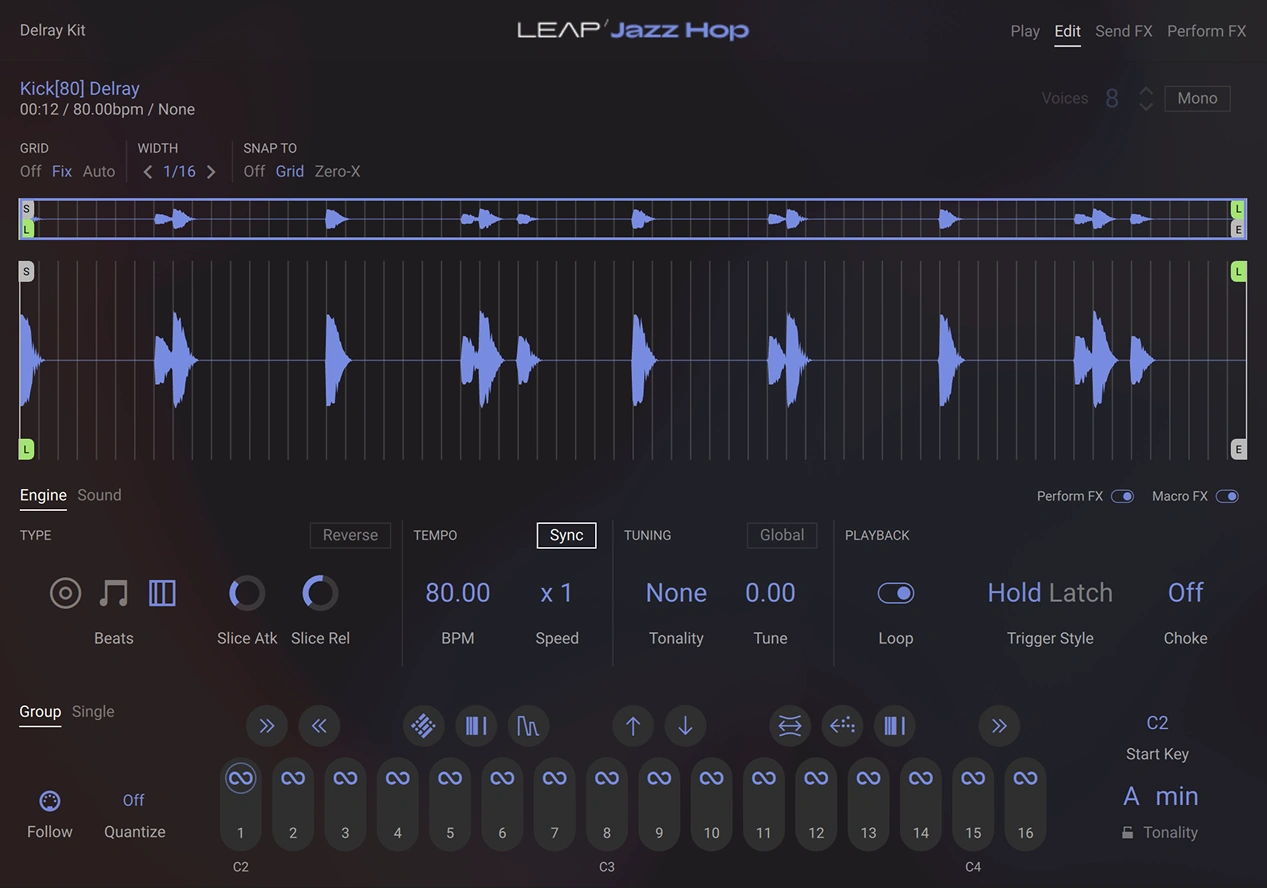Select the one-shot playback type icon

(65, 592)
